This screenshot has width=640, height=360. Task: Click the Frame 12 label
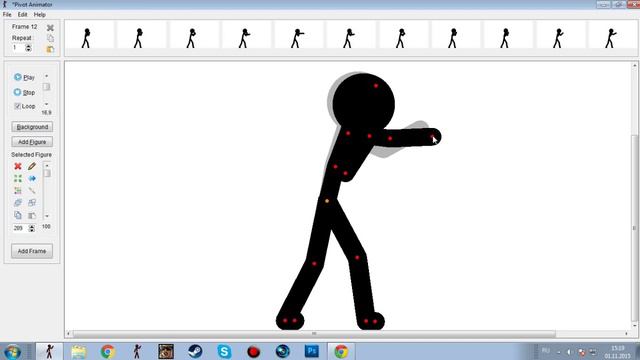coord(24,27)
